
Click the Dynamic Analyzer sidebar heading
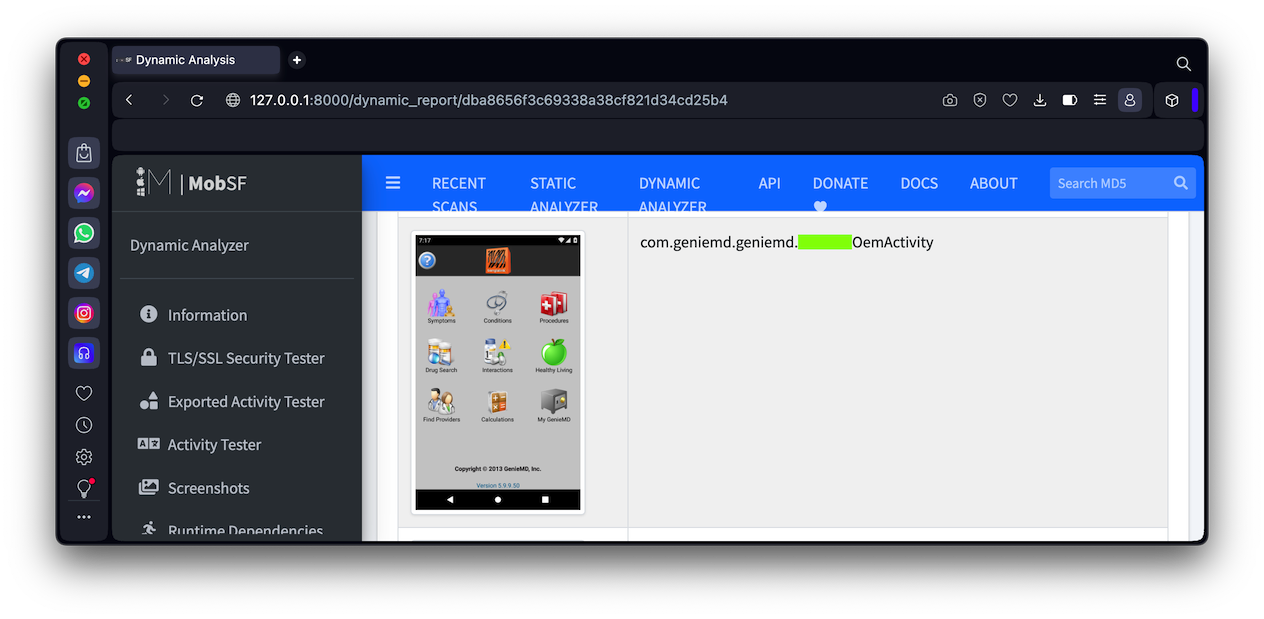(189, 245)
